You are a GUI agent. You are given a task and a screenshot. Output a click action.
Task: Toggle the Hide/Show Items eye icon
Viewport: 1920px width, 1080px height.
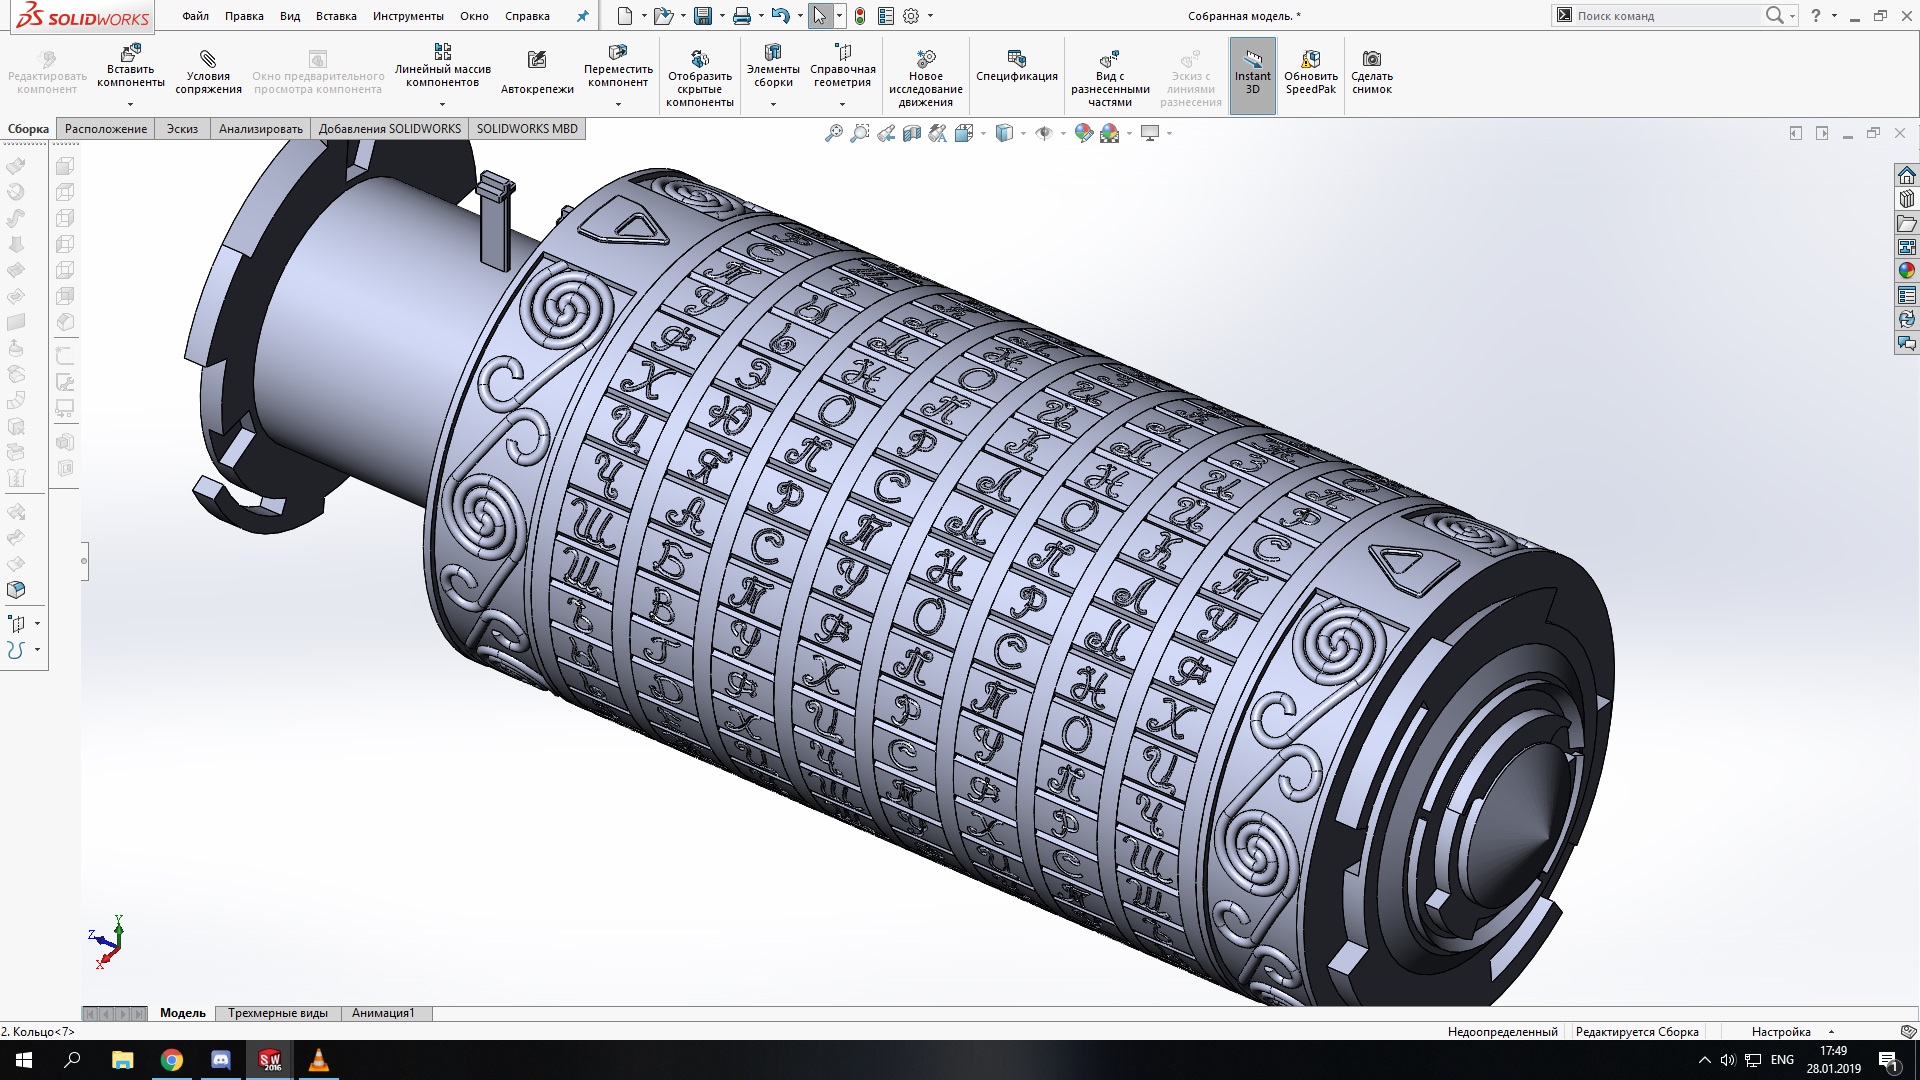tap(1044, 133)
